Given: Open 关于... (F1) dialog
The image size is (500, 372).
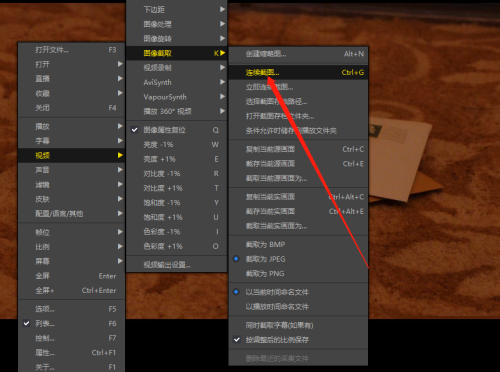Looking at the screenshot, I should (71, 367).
